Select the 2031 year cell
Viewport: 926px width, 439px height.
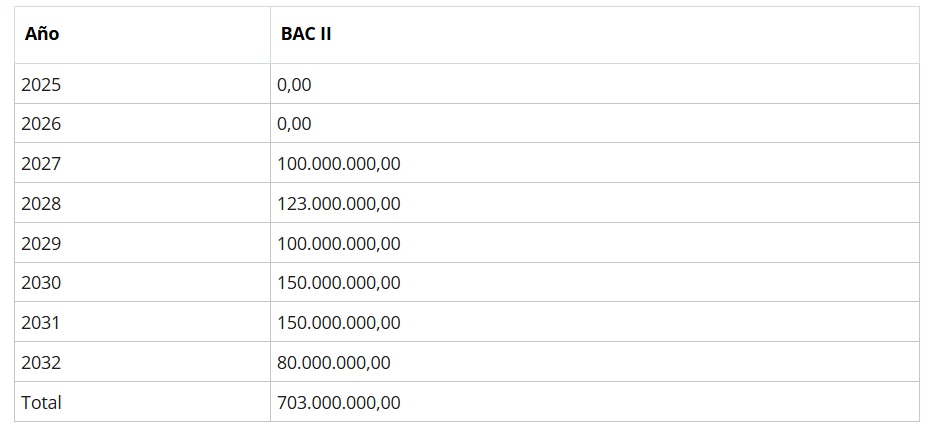41,323
